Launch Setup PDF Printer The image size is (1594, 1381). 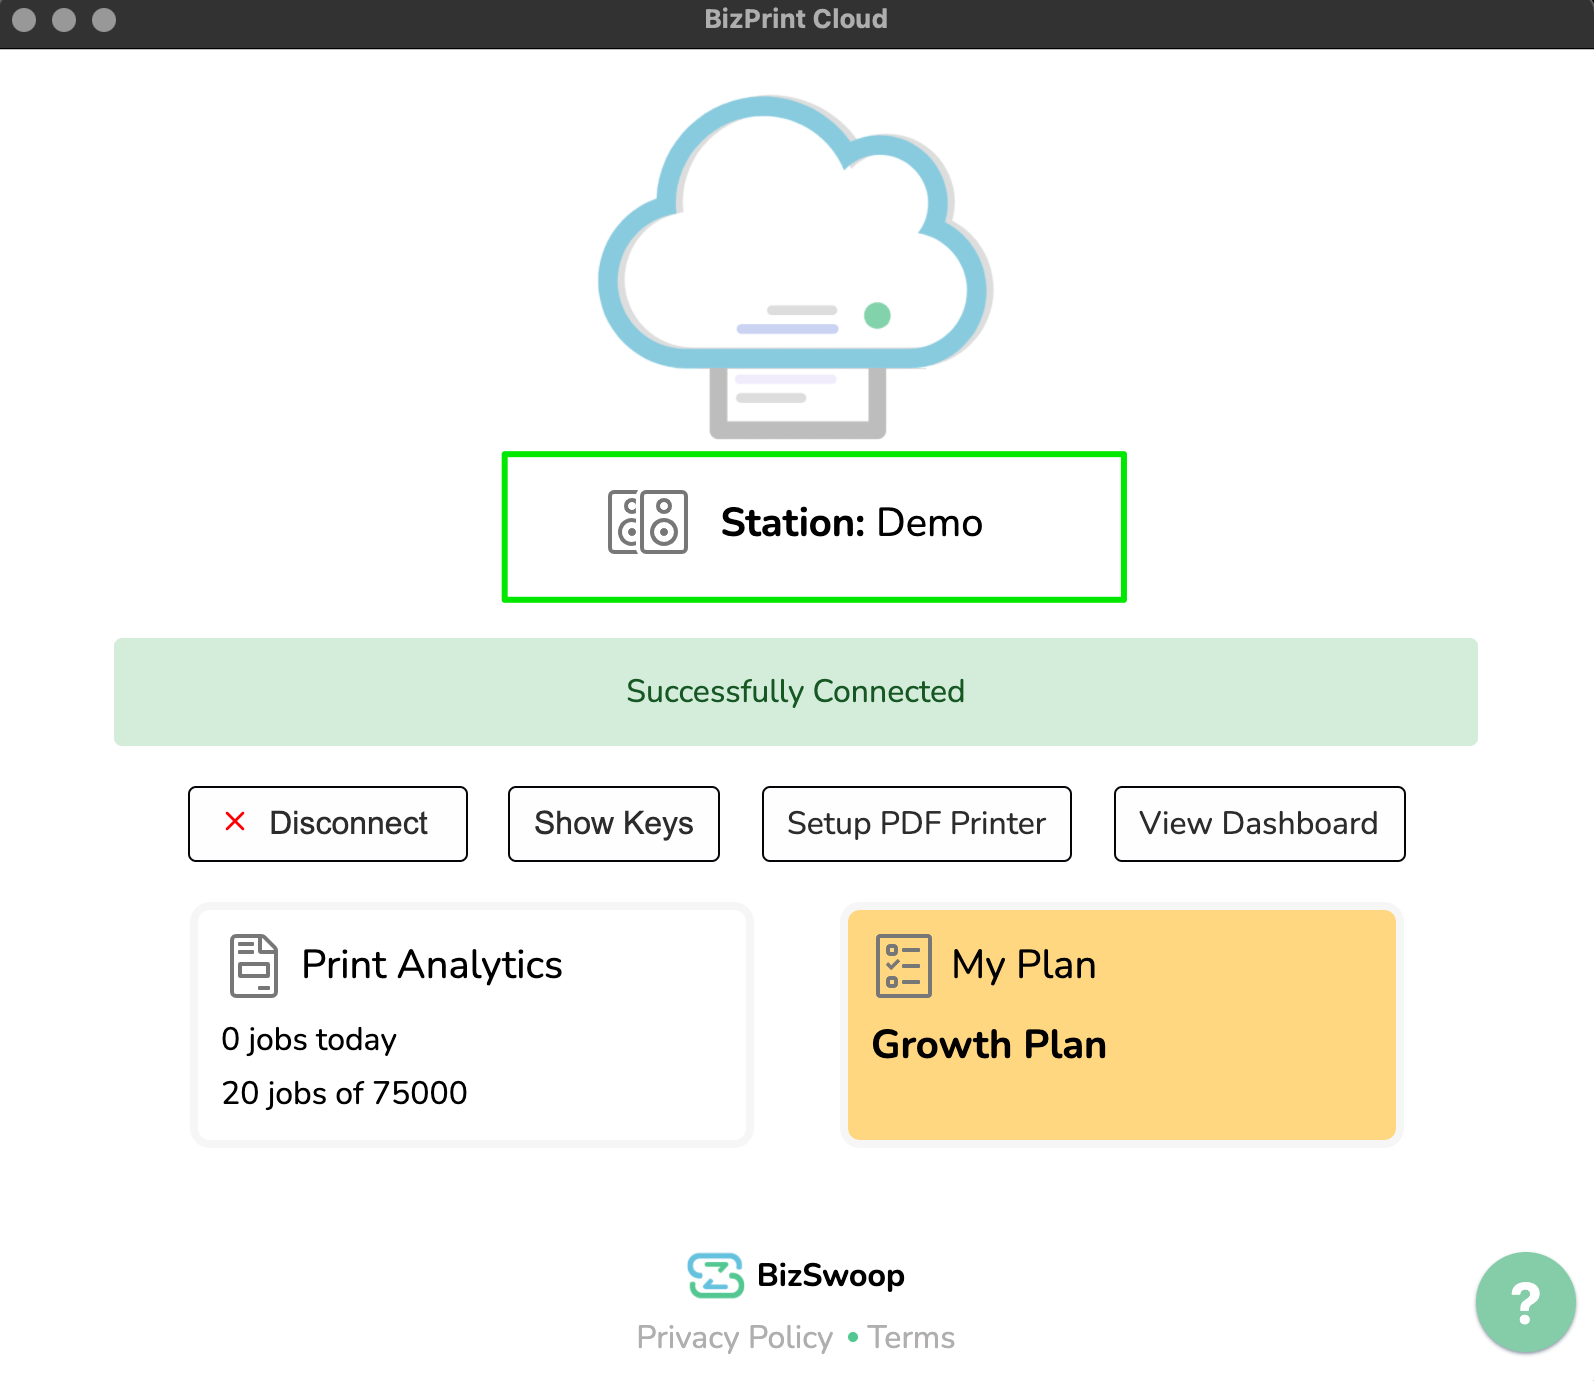917,823
